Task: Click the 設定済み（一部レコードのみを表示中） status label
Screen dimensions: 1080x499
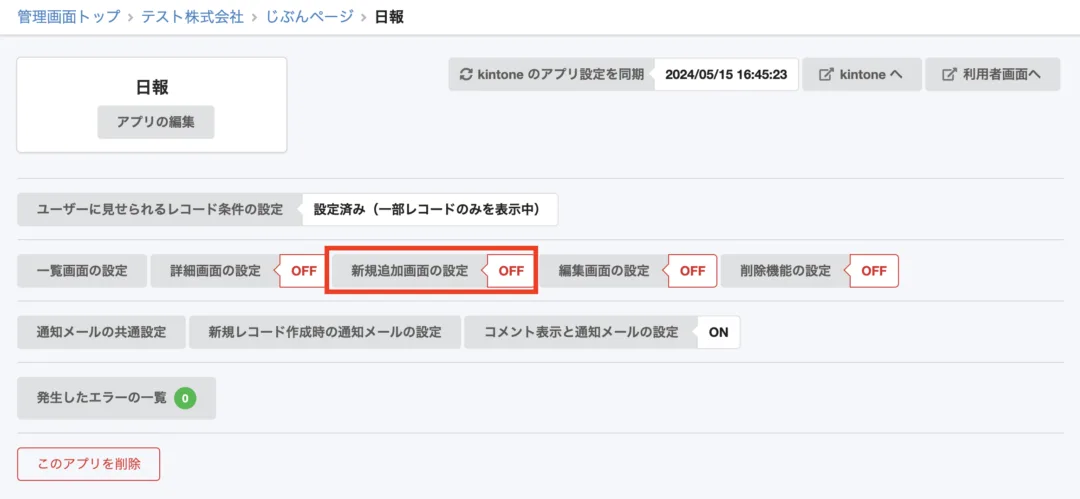Action: [x=429, y=210]
